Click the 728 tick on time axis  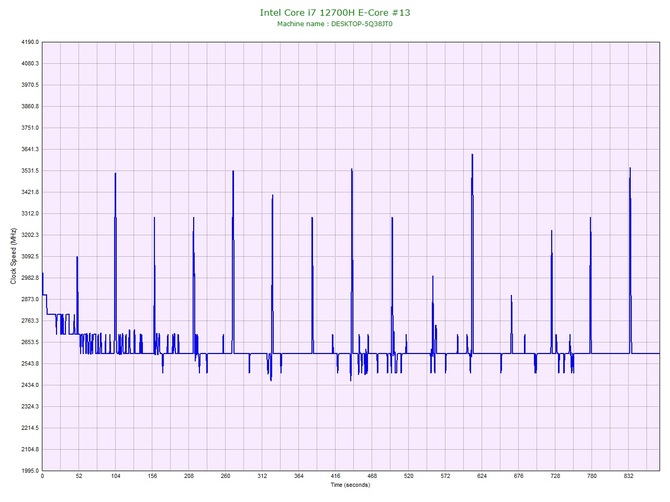[555, 476]
